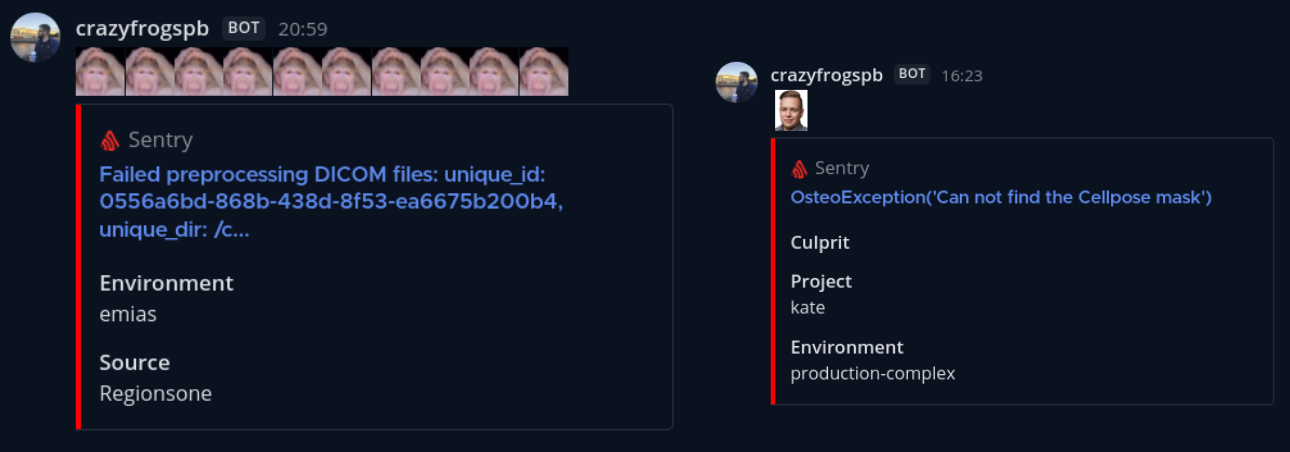
Task: Click the BOT badge next to 16:23
Action: pyautogui.click(x=911, y=74)
